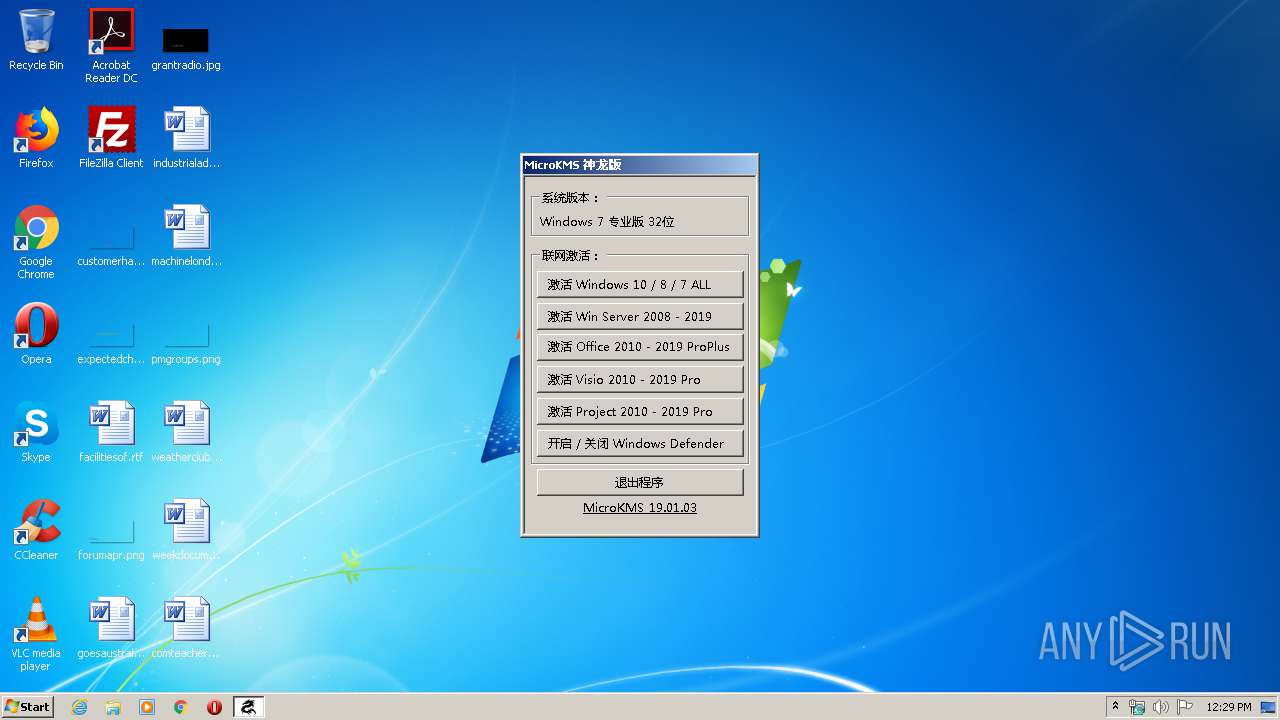The width and height of the screenshot is (1280, 720).
Task: Open the Start menu
Action: coord(28,706)
